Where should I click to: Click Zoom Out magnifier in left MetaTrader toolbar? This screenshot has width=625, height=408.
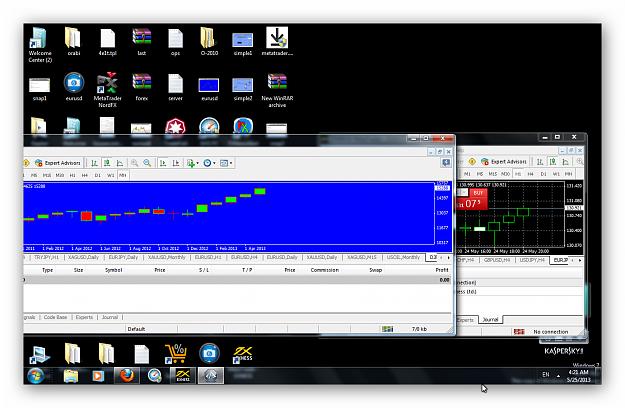(x=147, y=163)
